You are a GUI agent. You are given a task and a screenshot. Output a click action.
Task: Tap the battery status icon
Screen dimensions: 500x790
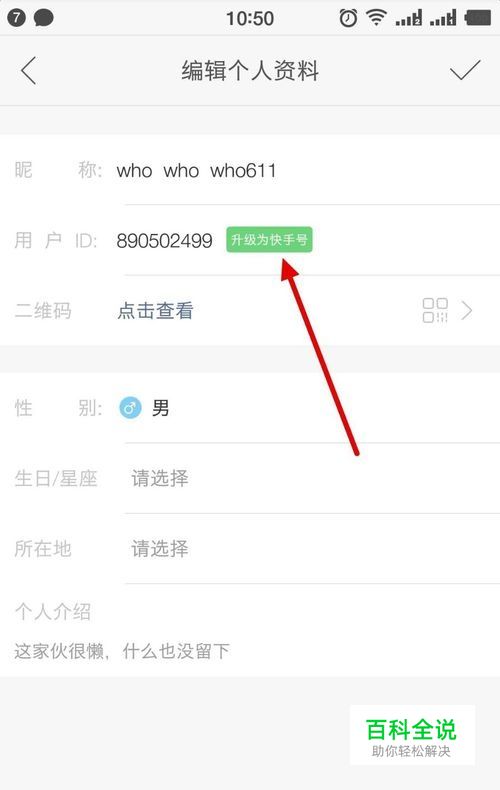[x=477, y=18]
